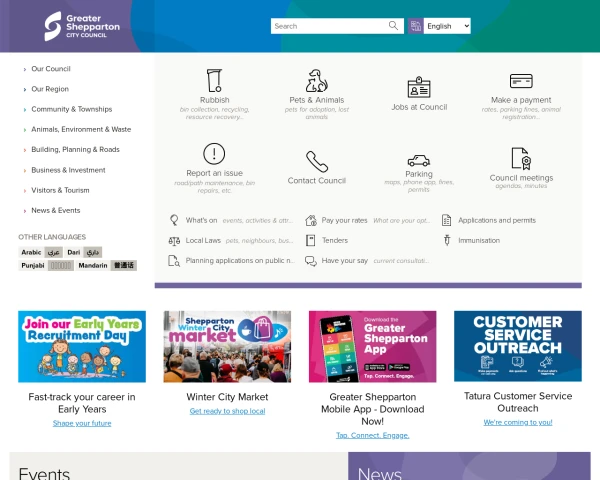This screenshot has width=600, height=480.
Task: Click the Have your say link text
Action: (344, 261)
